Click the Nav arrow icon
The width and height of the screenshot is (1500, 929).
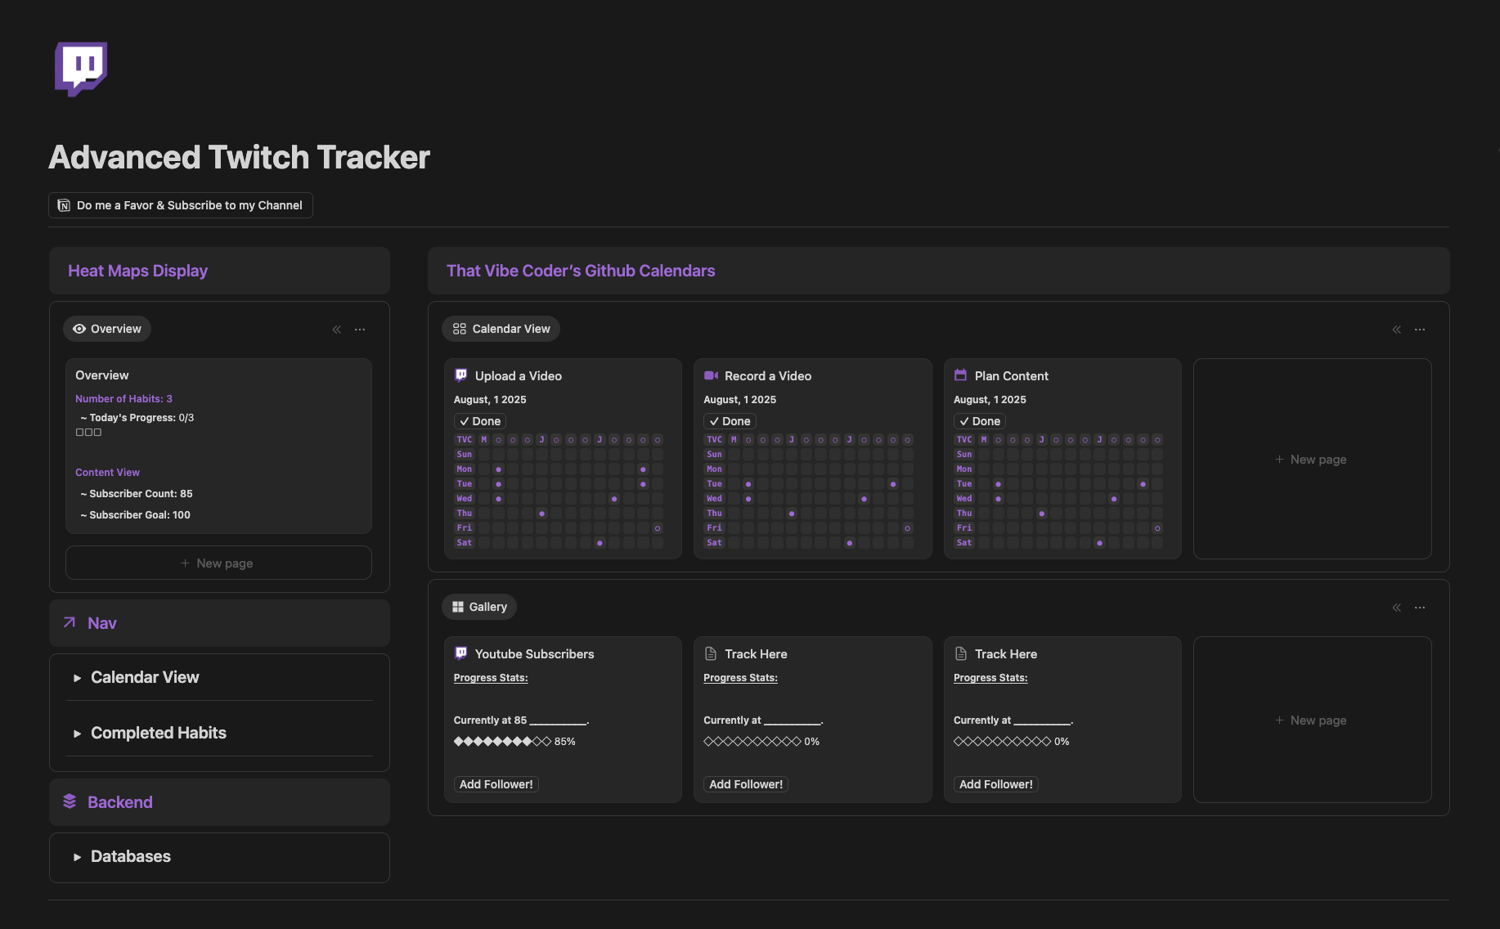(x=70, y=622)
